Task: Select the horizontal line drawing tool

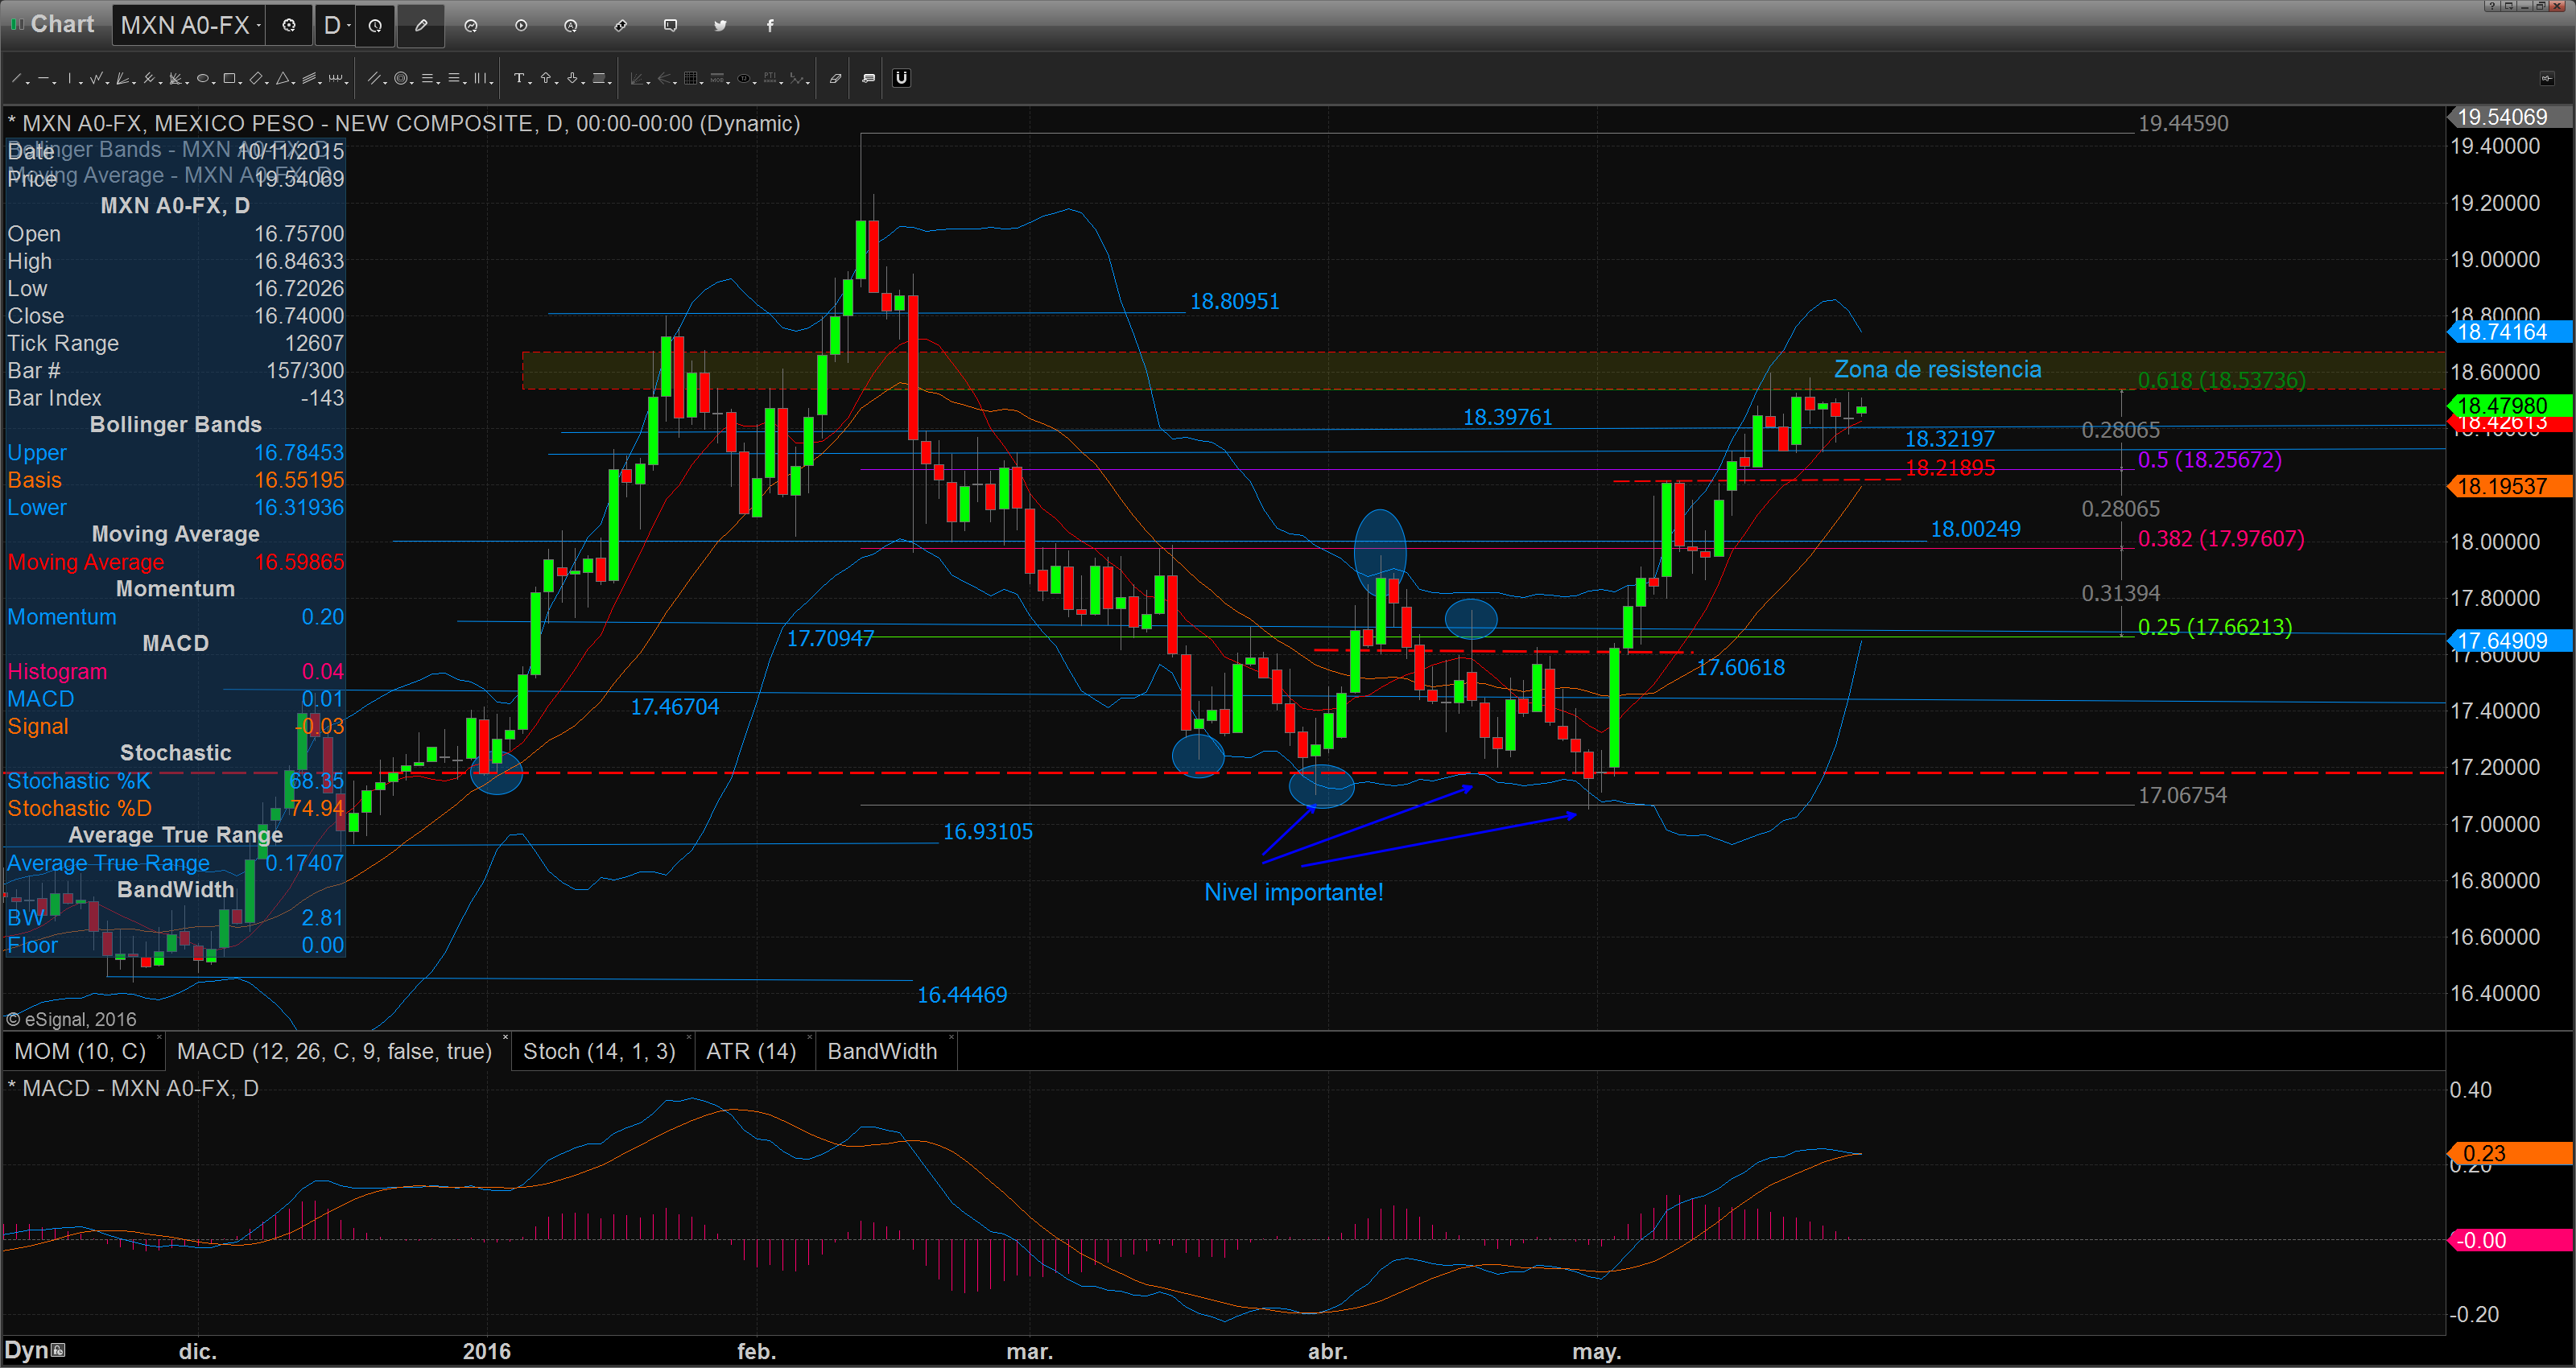Action: [x=43, y=78]
